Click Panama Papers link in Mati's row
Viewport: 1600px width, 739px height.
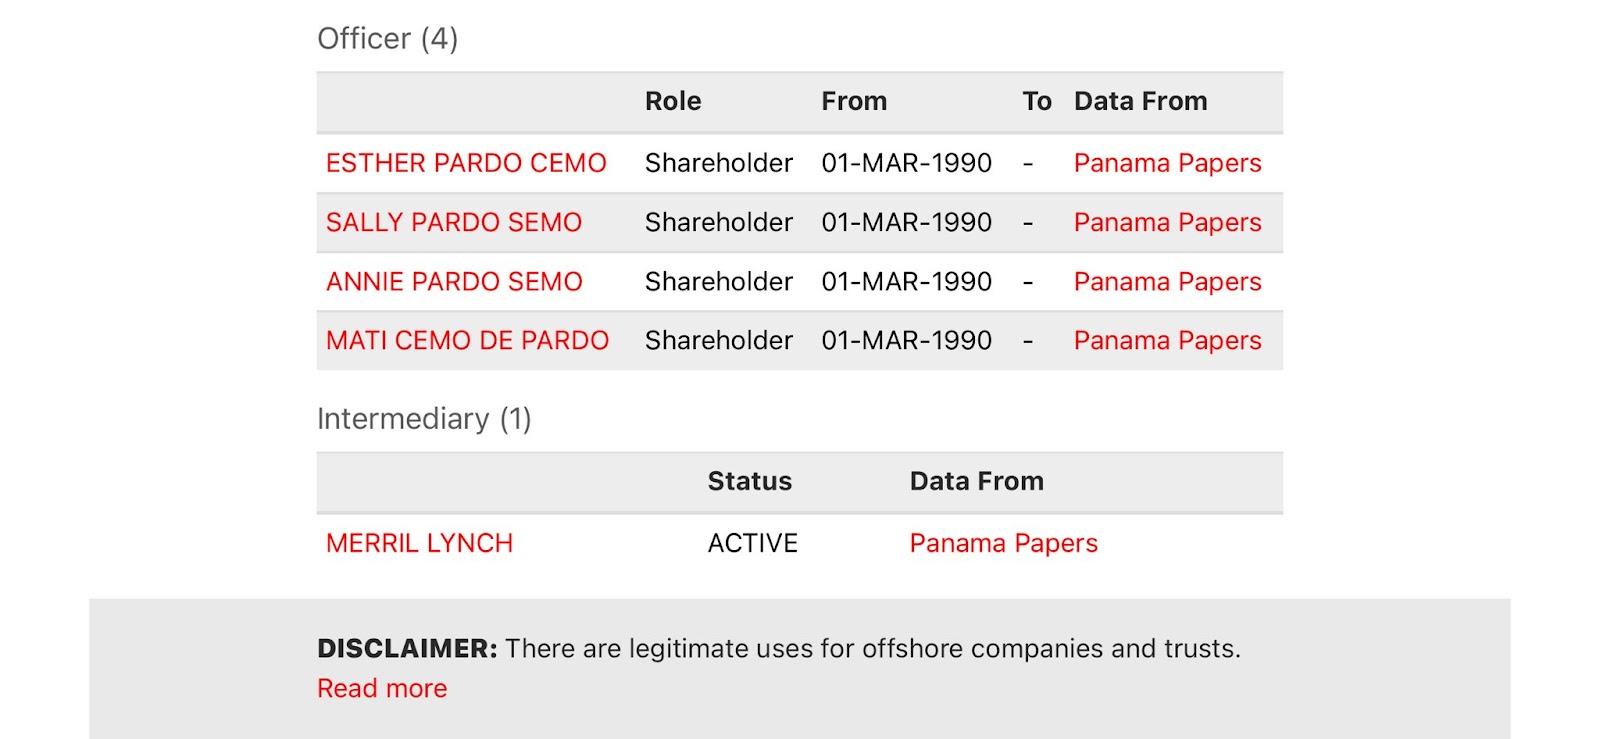tap(1167, 340)
